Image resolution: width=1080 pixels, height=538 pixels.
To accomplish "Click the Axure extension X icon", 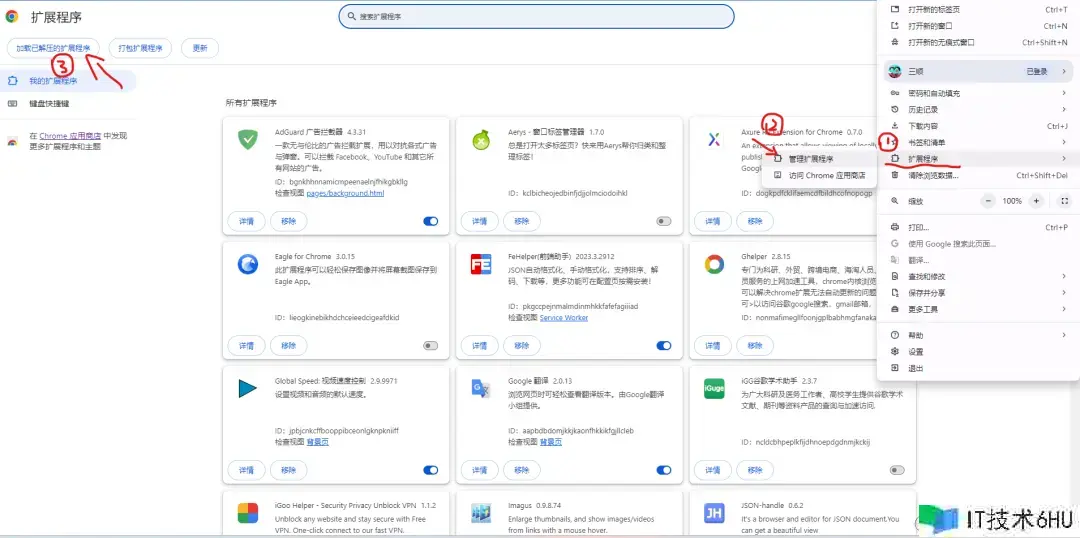I will click(x=714, y=140).
